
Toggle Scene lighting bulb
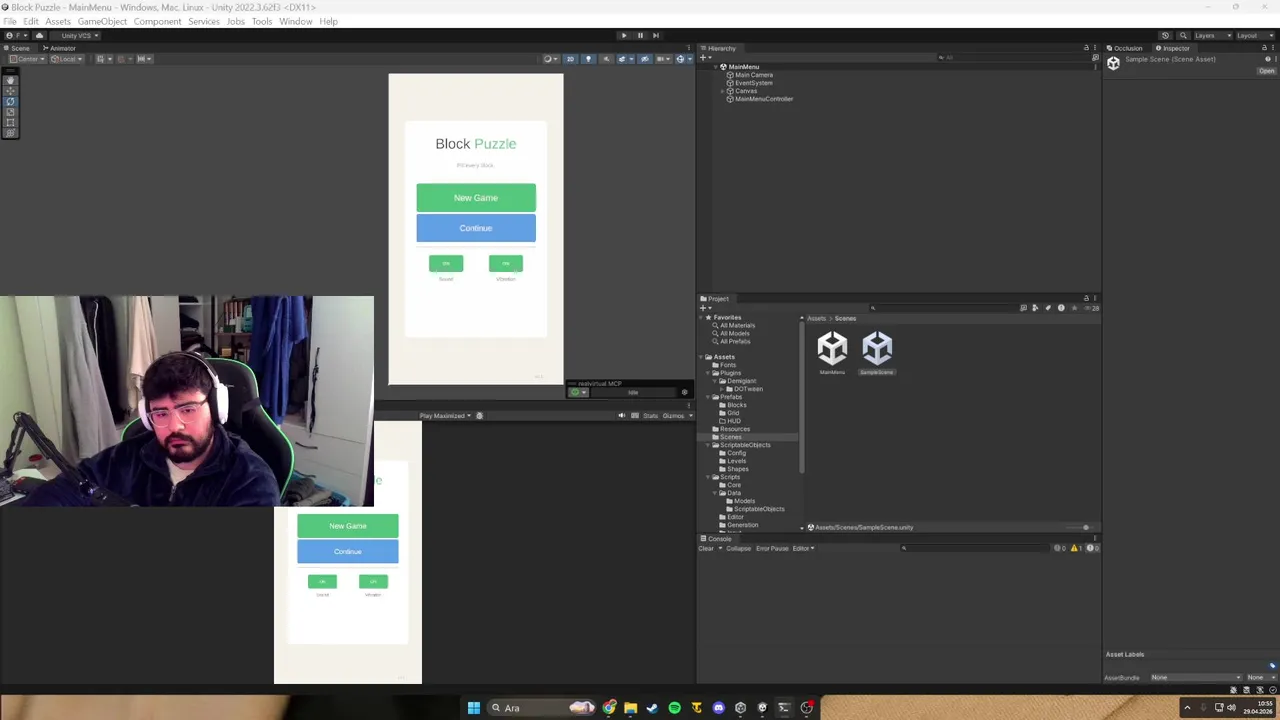pyautogui.click(x=588, y=59)
